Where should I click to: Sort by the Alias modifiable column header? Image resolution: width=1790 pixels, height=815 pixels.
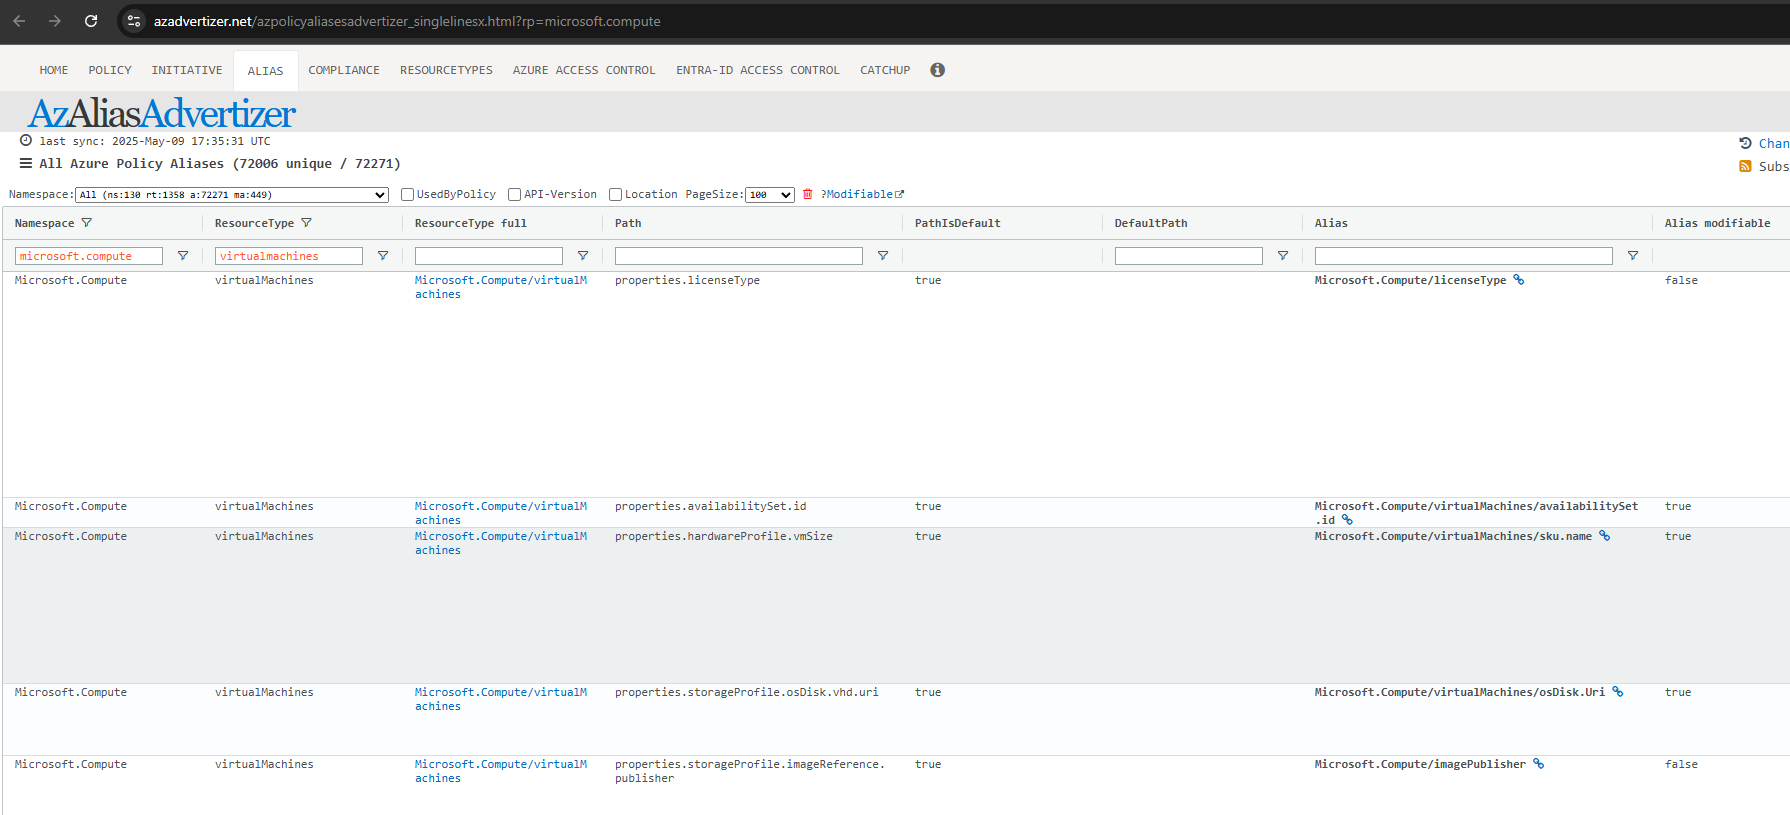coord(1717,223)
